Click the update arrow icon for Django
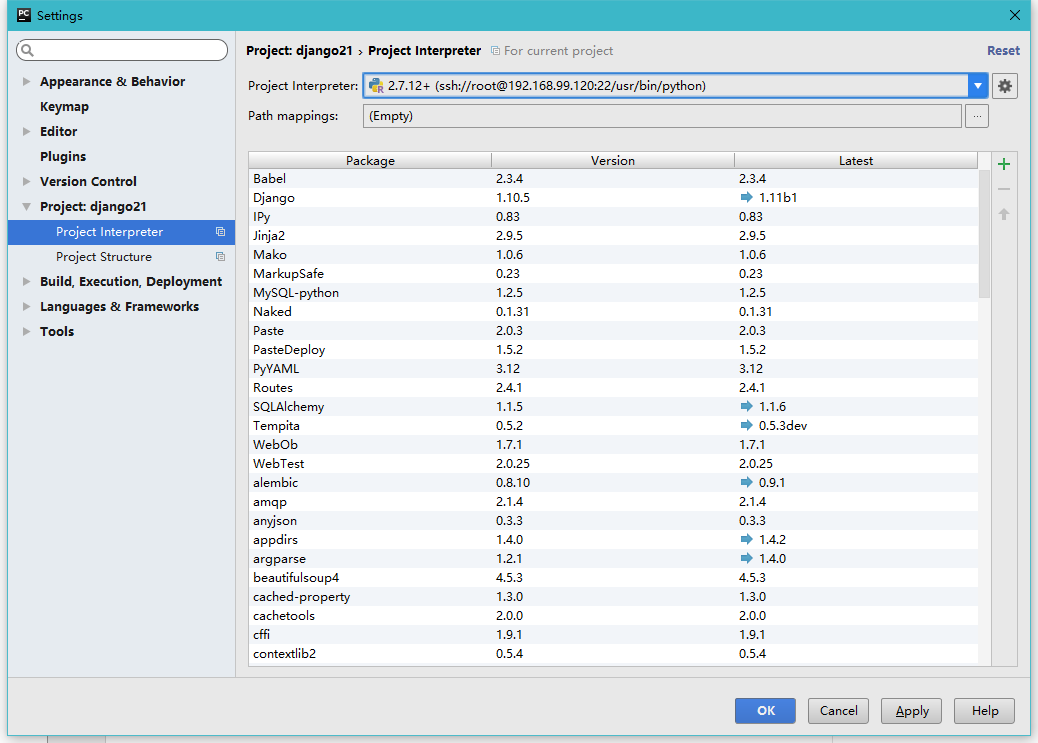 (x=746, y=197)
